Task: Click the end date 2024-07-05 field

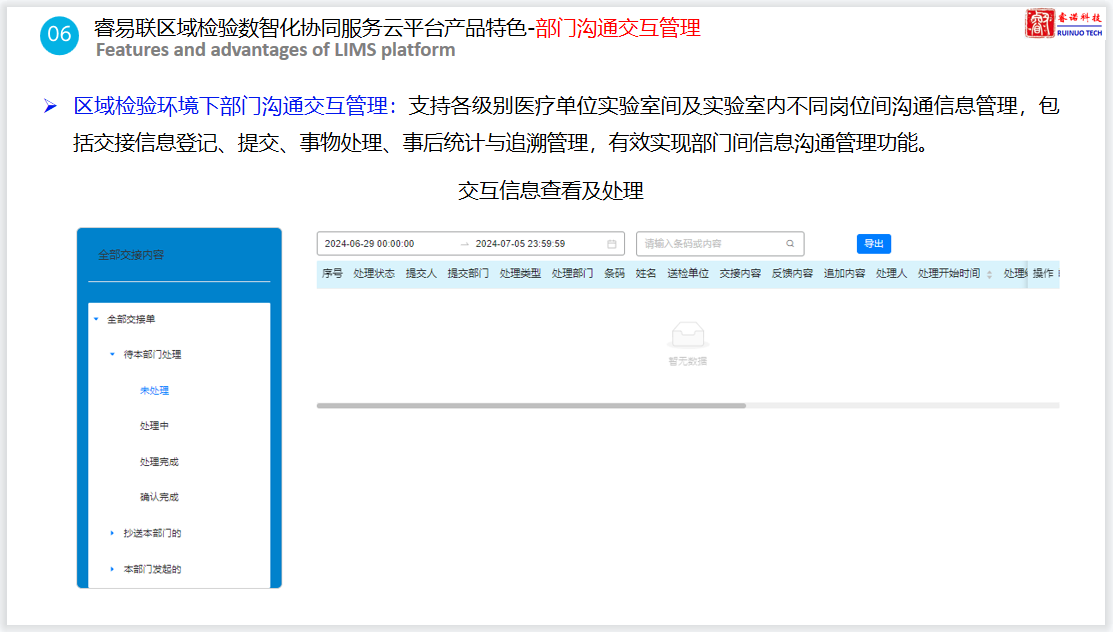Action: click(520, 244)
